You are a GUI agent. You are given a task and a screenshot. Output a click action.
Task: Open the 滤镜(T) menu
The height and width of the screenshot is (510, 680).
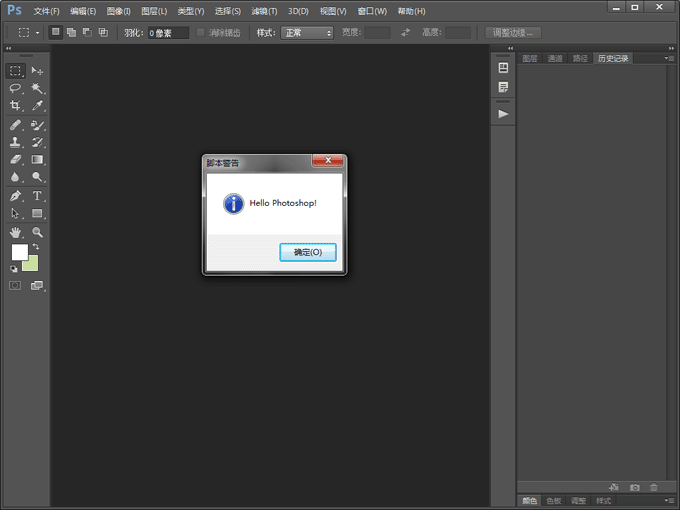pos(264,11)
